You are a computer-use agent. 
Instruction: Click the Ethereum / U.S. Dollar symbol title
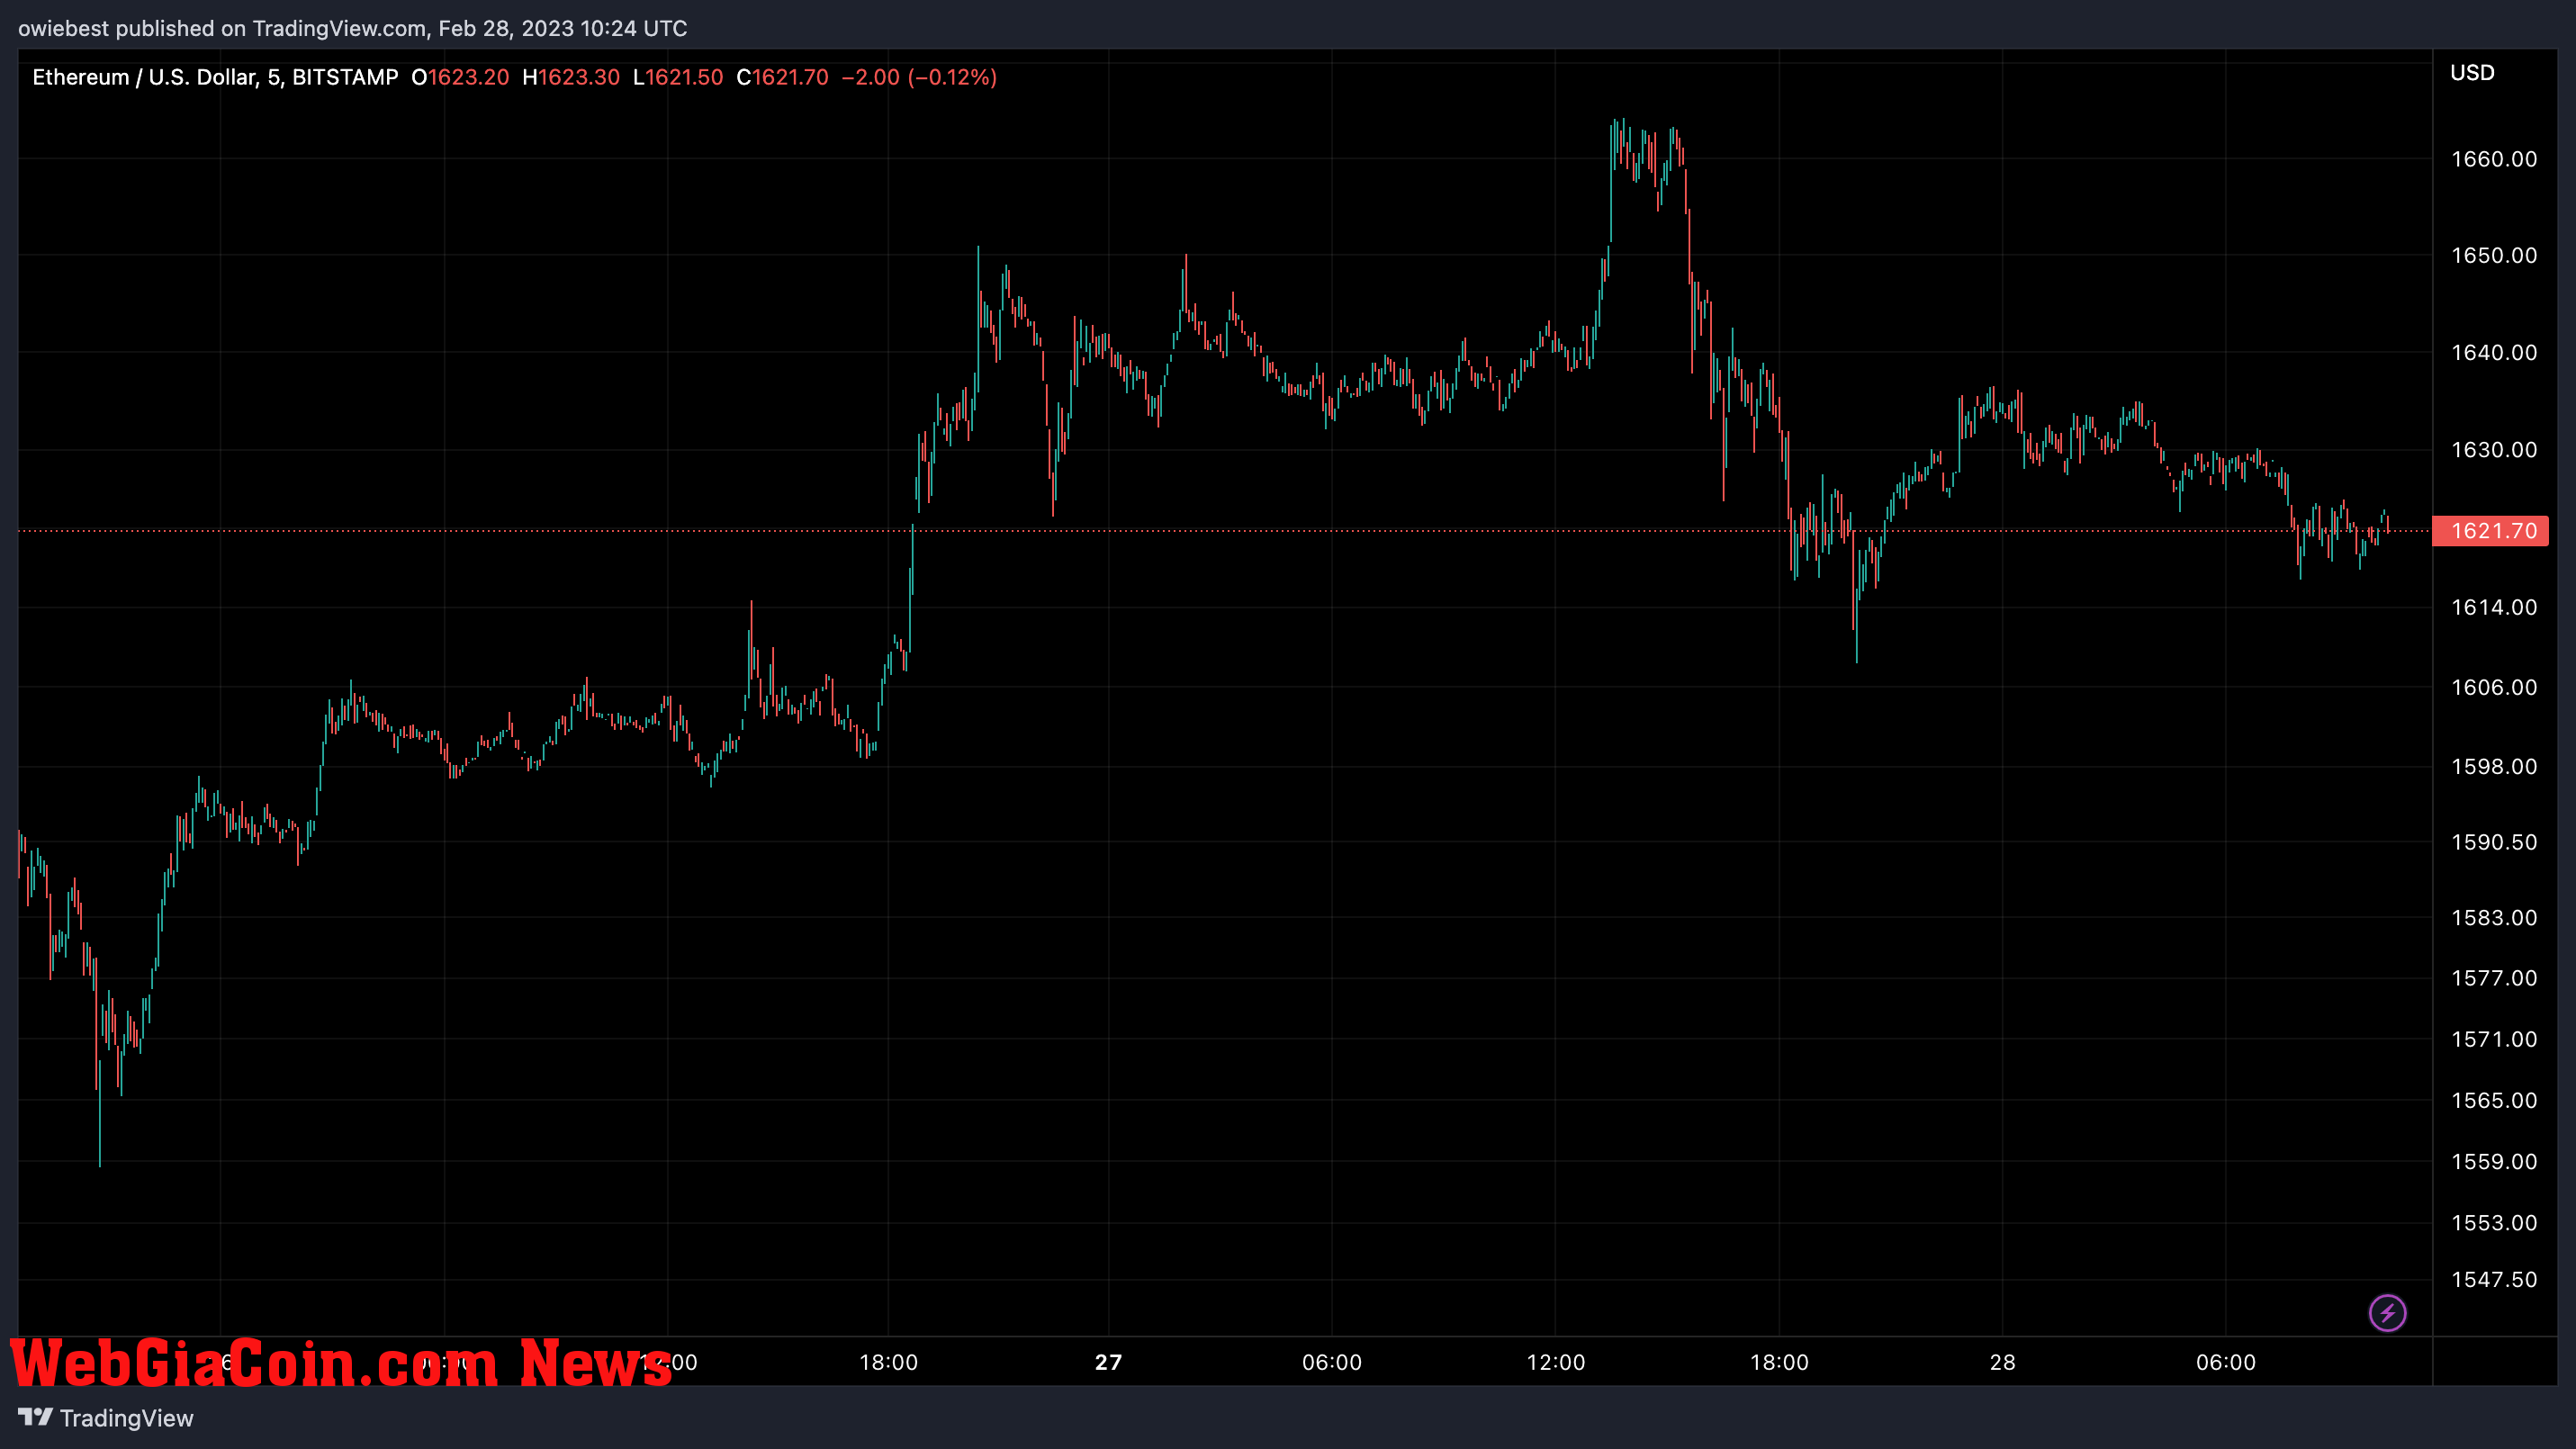click(x=144, y=77)
